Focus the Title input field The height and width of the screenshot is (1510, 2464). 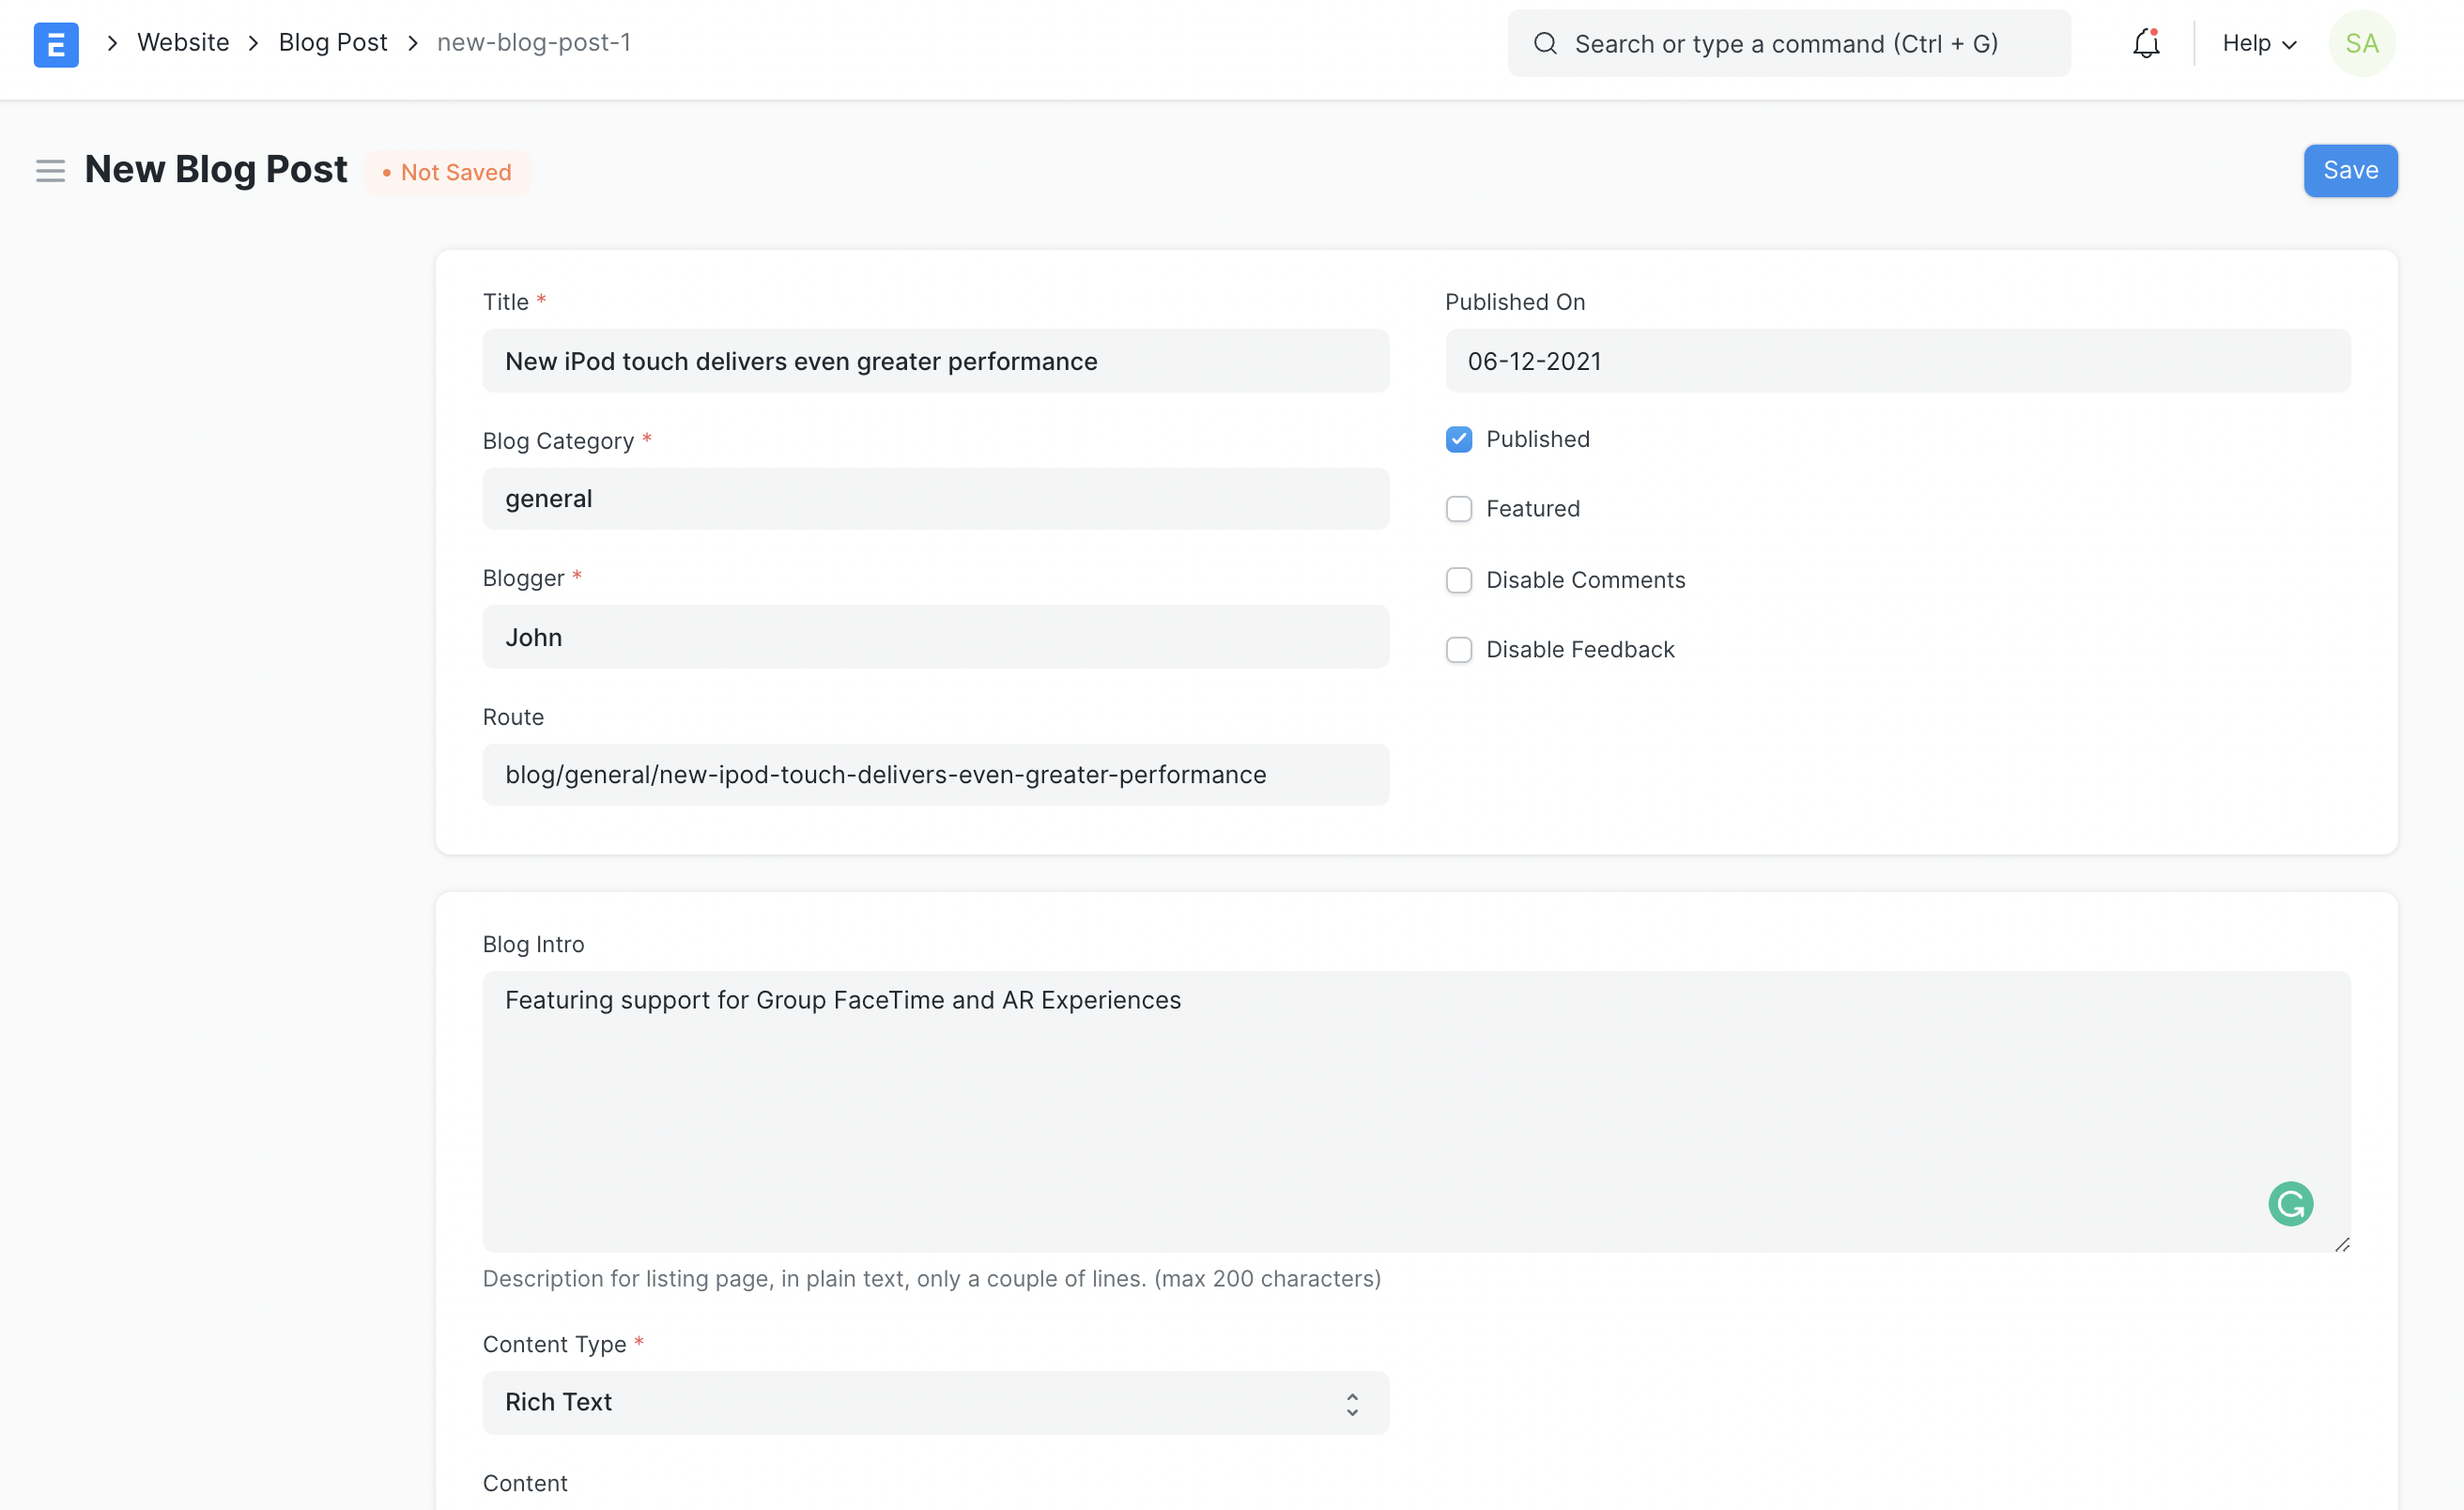(935, 361)
